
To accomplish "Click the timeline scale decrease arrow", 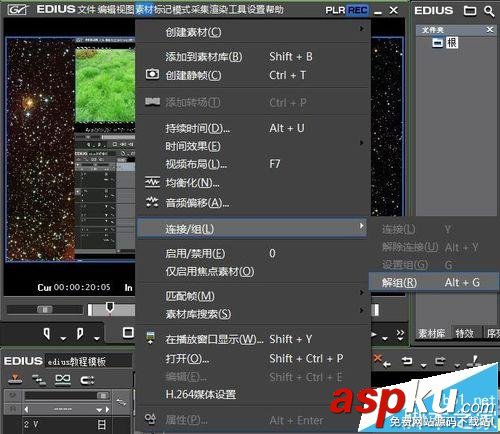I will coord(27,409).
